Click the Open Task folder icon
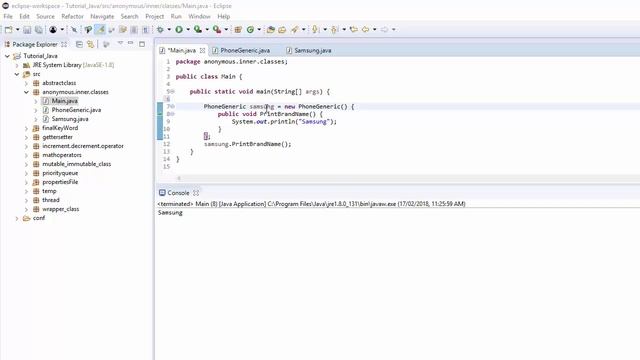The width and height of the screenshot is (640, 360). click(x=282, y=29)
